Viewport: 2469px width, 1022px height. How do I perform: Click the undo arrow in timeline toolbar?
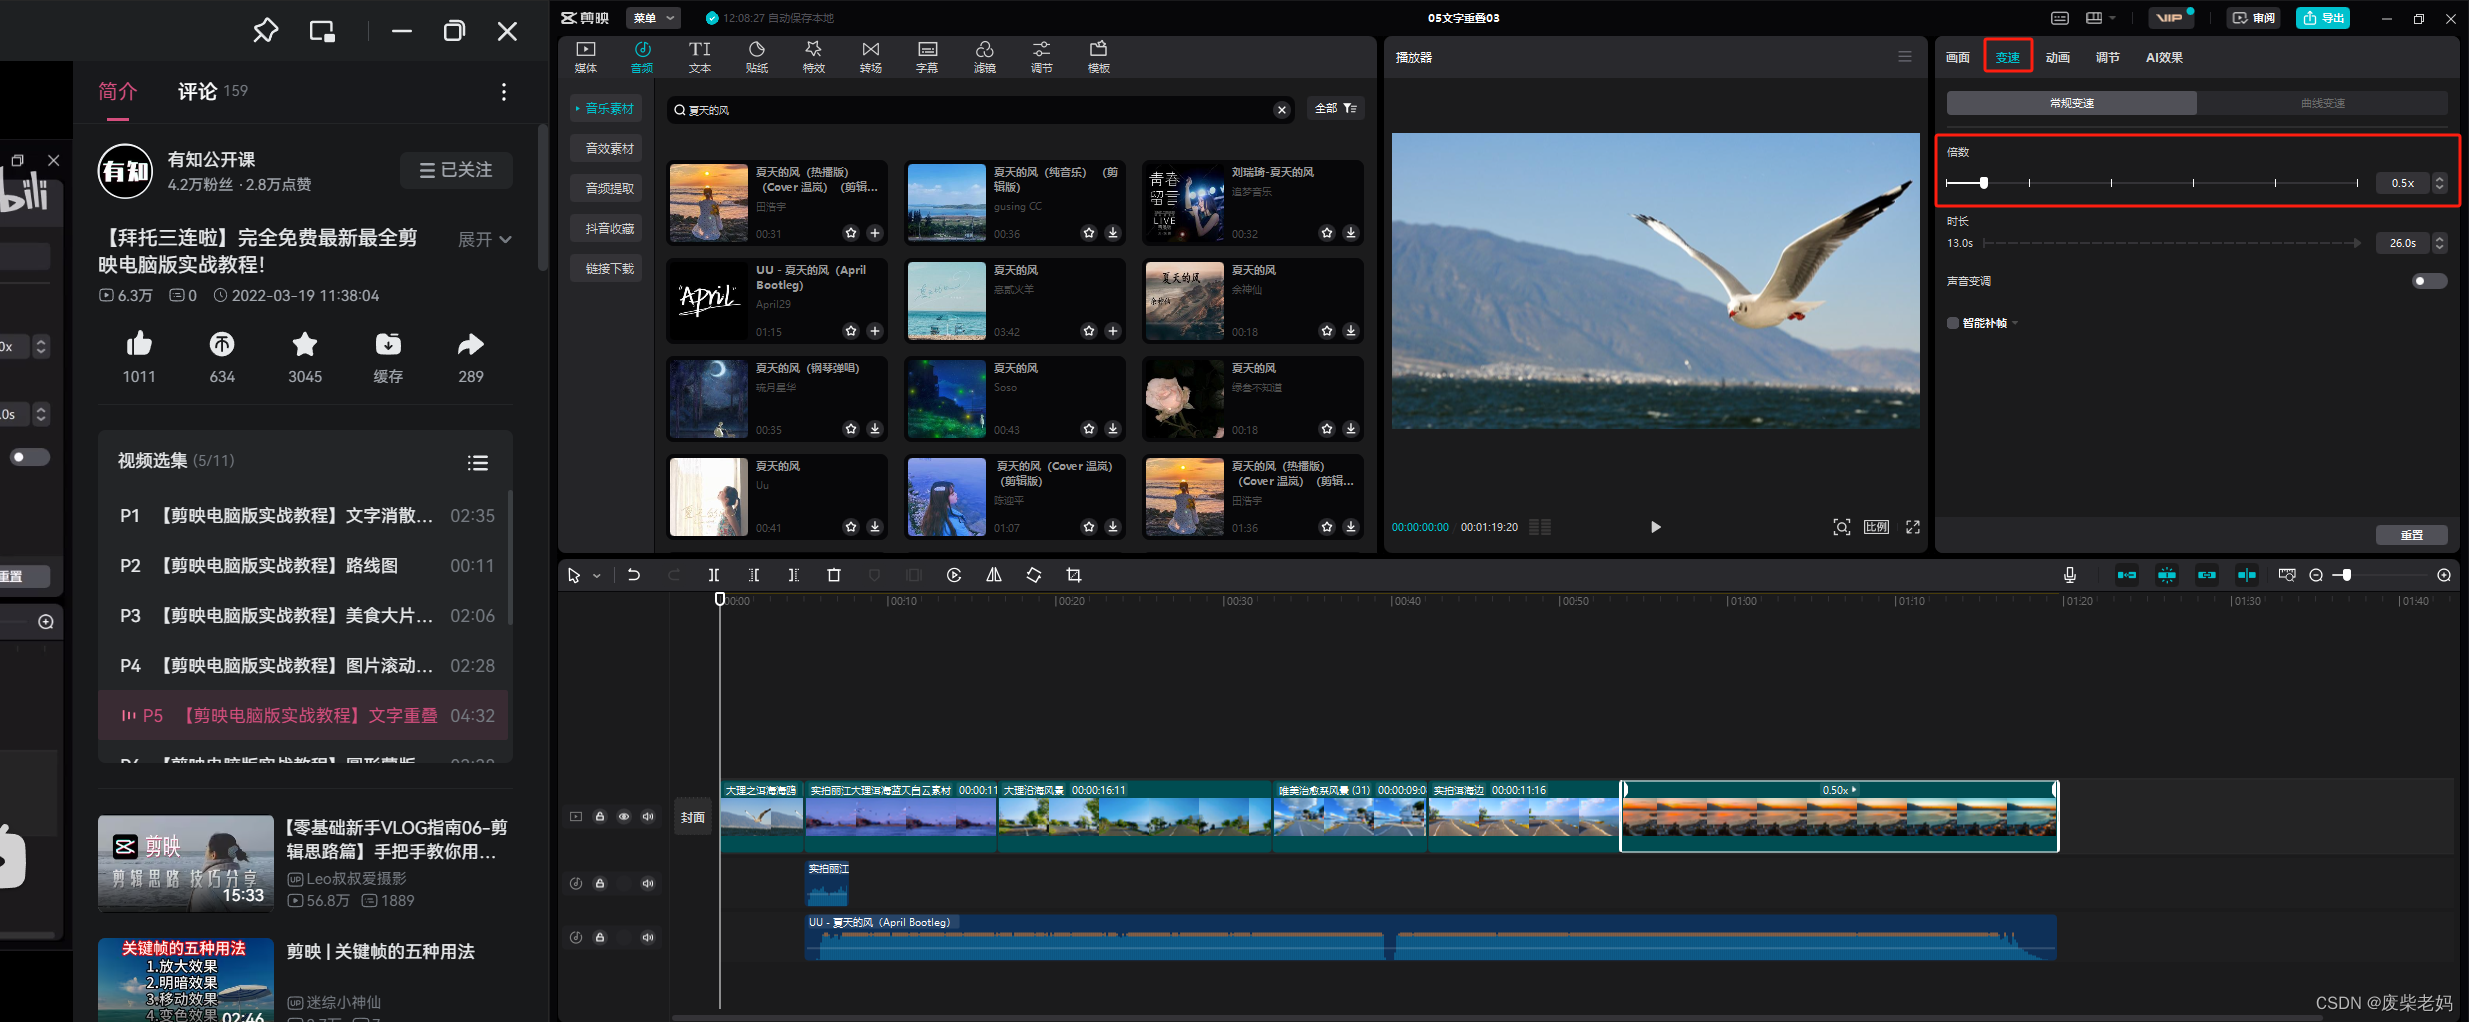[x=634, y=575]
